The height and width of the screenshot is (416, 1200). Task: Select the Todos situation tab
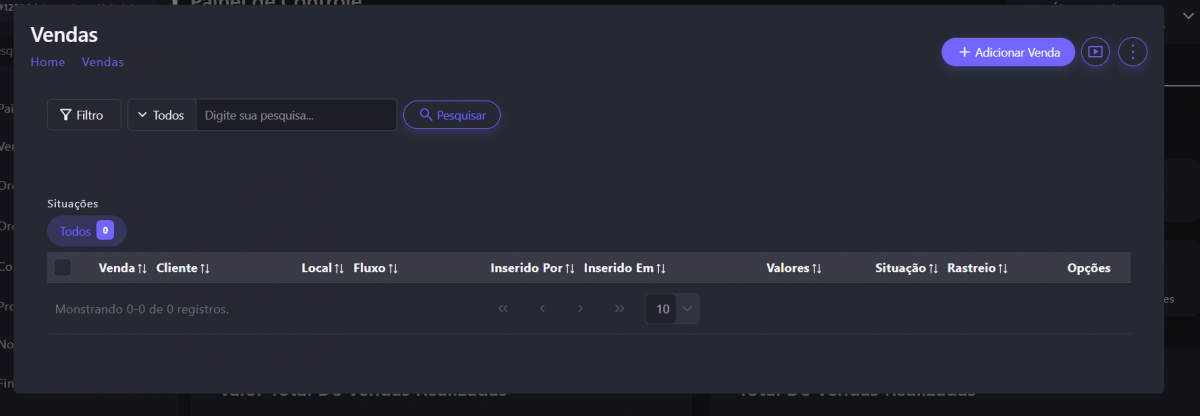(86, 231)
